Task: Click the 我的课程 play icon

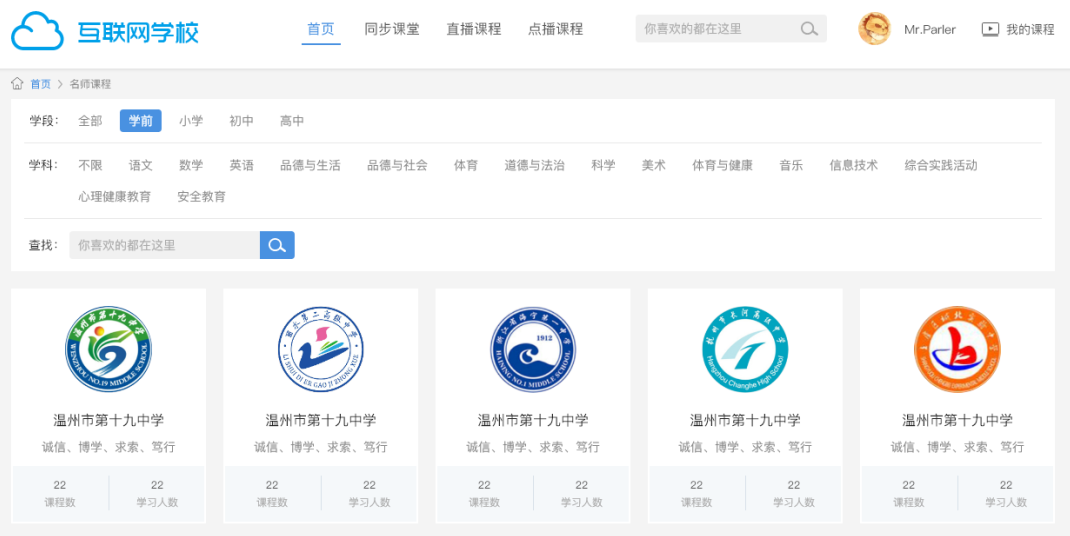Action: (990, 29)
